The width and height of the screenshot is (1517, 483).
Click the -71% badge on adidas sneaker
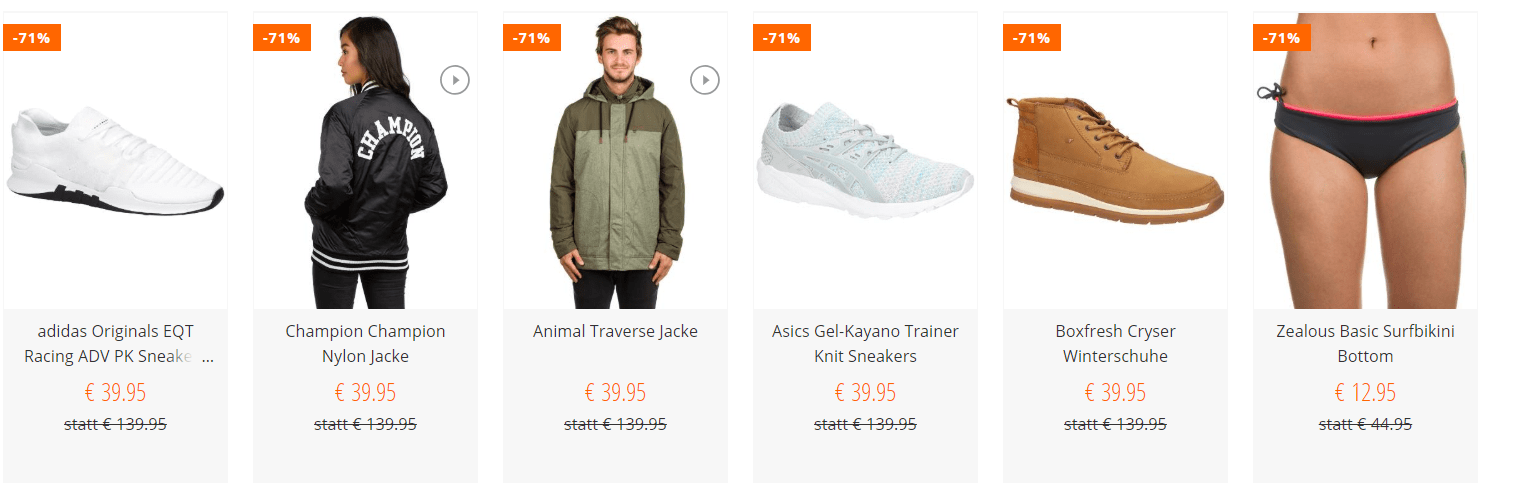coord(32,38)
